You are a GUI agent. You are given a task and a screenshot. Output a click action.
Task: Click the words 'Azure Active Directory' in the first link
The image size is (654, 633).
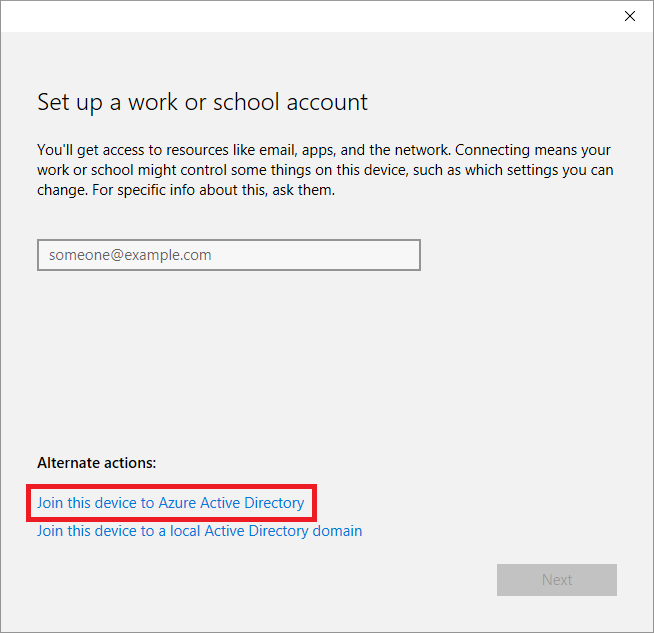point(231,502)
